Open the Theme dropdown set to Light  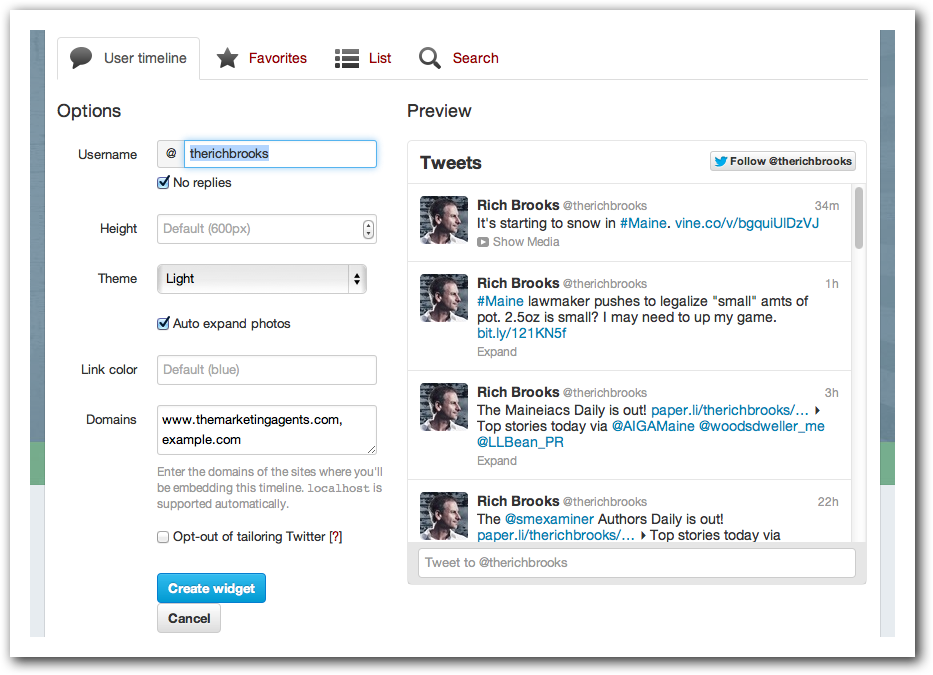262,279
